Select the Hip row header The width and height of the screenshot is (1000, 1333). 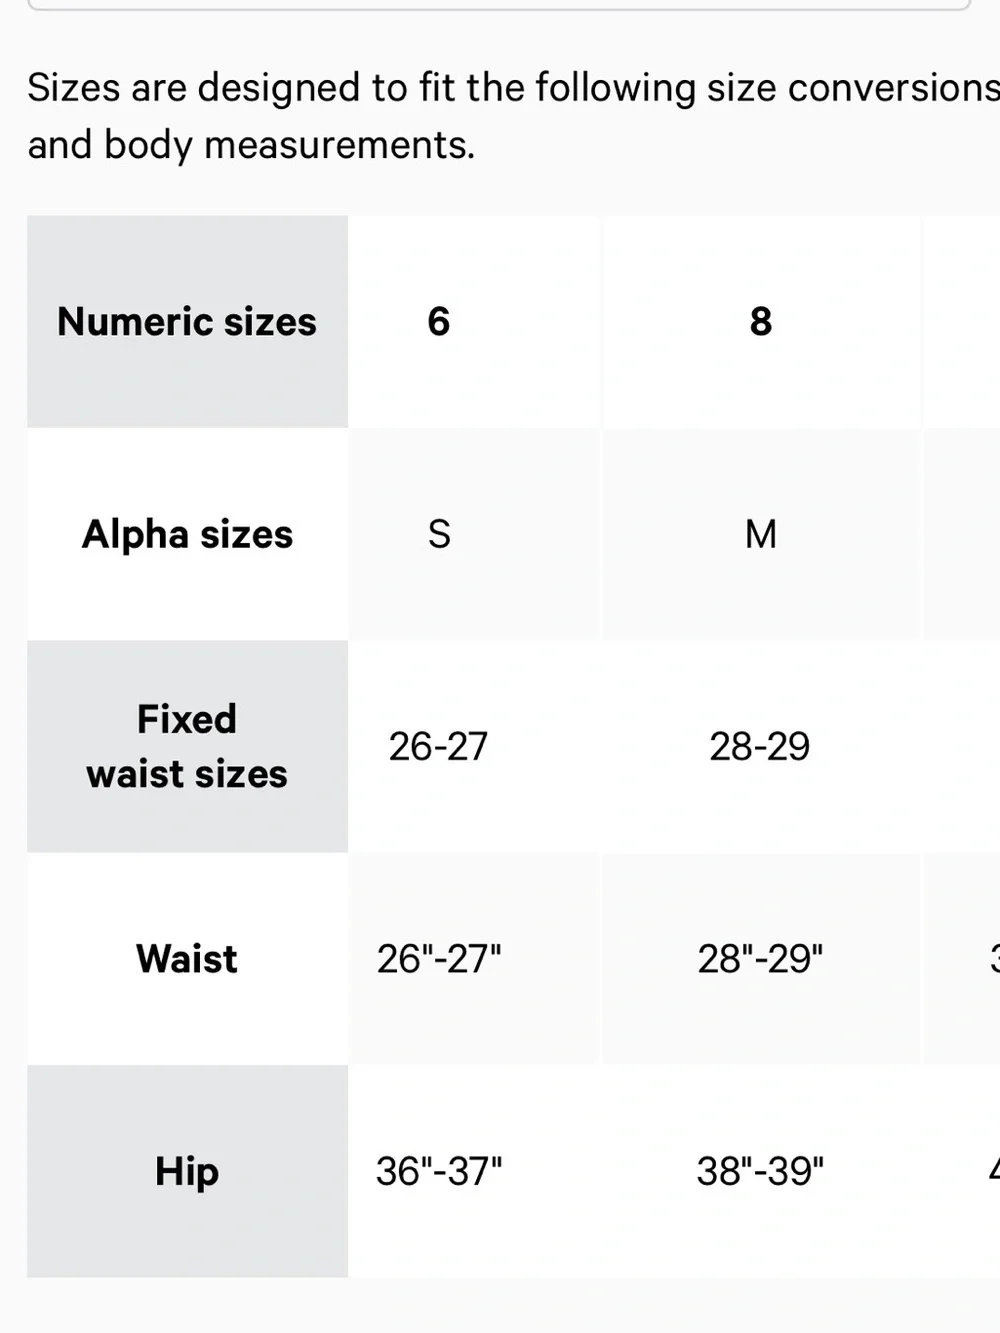point(187,1171)
